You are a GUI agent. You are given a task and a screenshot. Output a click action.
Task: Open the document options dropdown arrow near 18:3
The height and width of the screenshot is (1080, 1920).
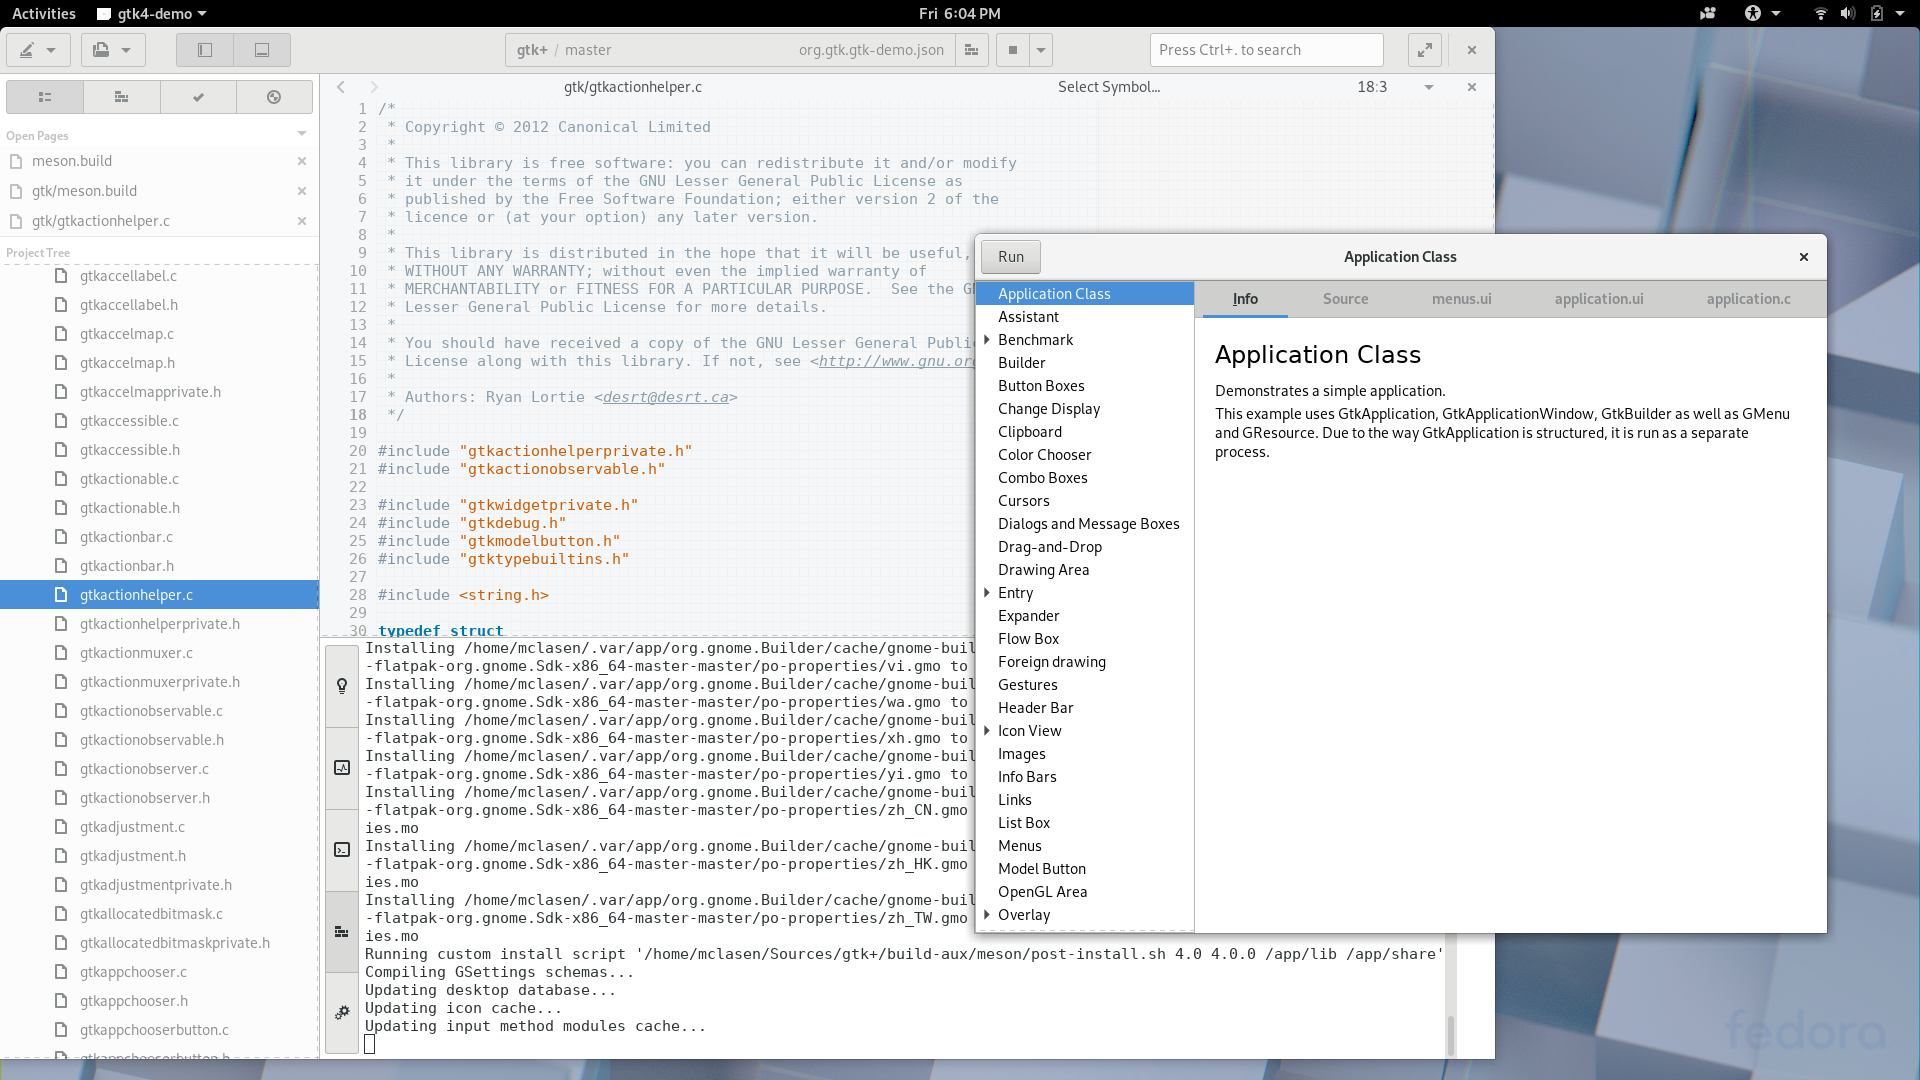1429,87
